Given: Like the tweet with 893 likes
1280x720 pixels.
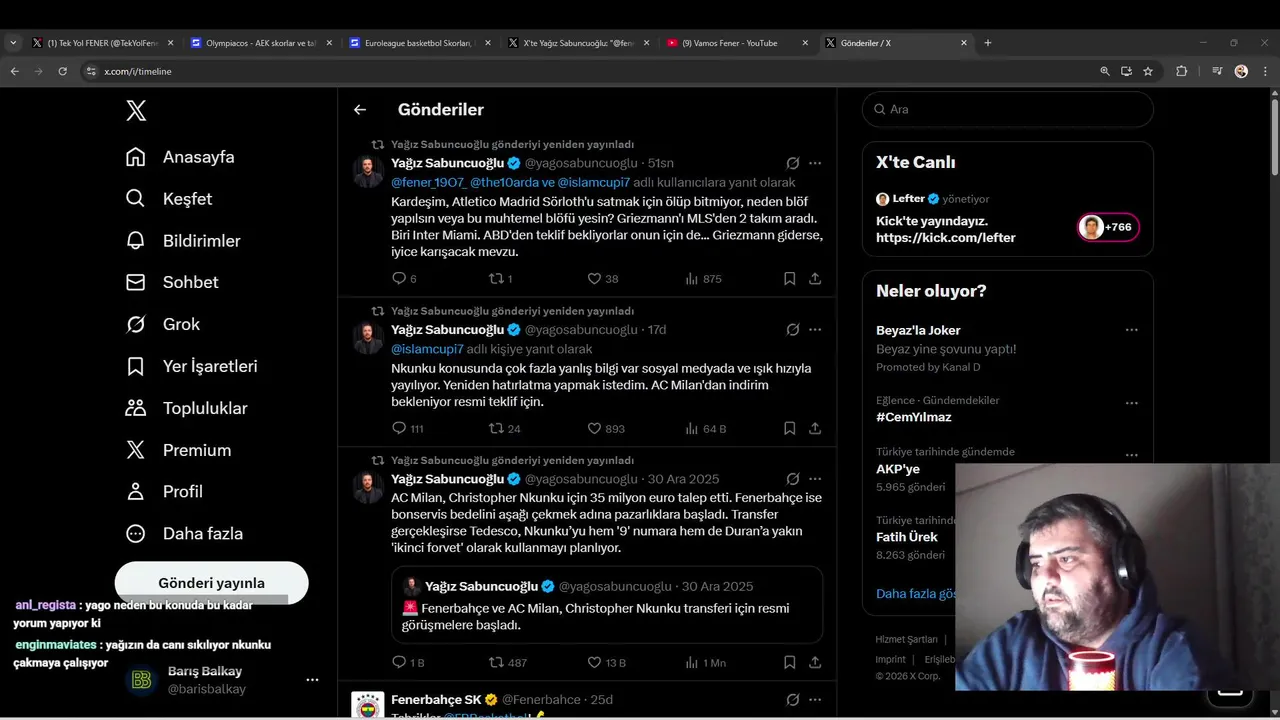Looking at the screenshot, I should [x=606, y=428].
